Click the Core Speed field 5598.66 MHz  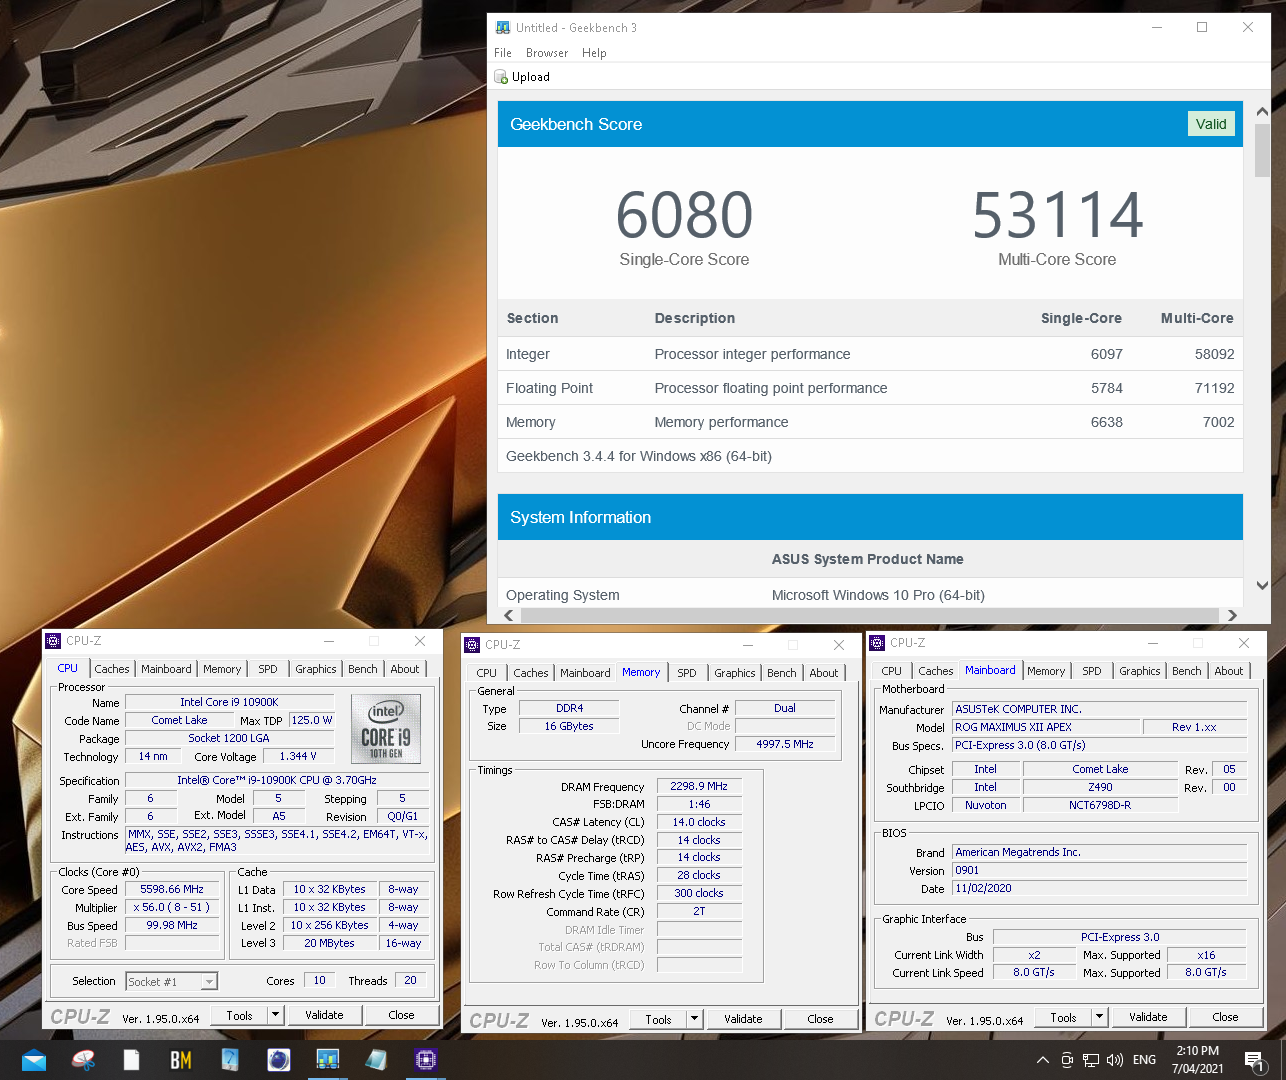pos(172,889)
